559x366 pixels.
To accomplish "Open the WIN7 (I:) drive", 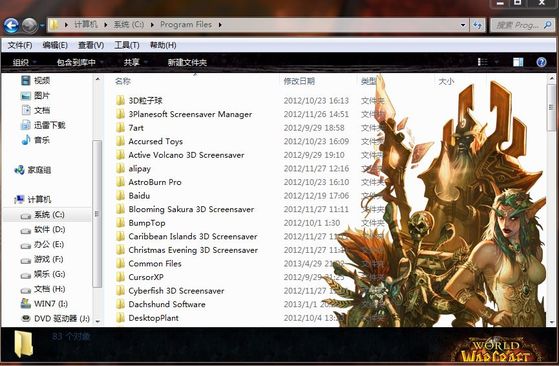I will (x=44, y=304).
